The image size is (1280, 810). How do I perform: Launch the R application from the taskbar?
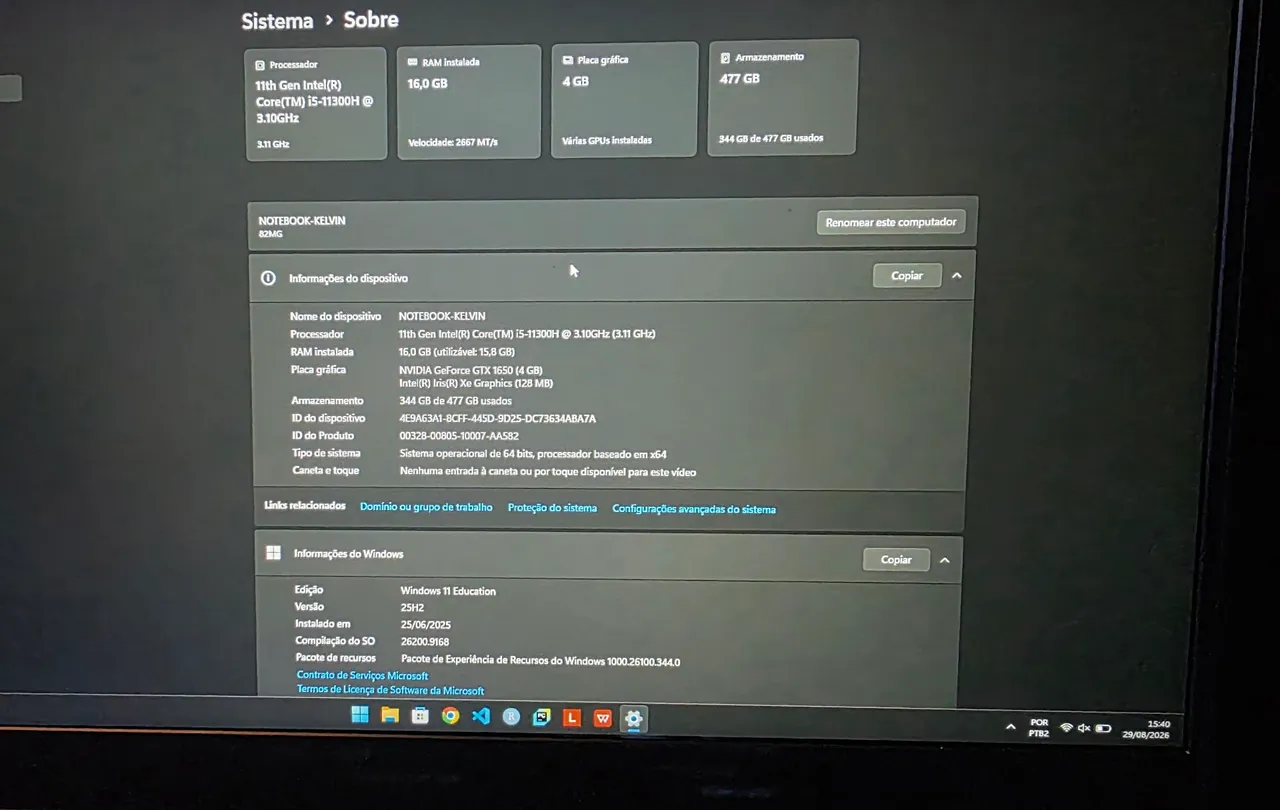click(511, 717)
